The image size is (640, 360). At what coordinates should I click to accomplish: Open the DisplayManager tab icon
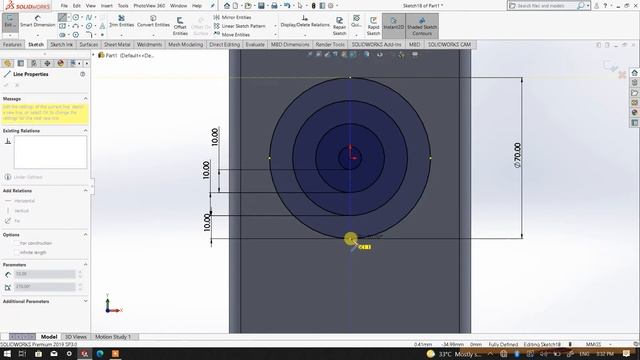(x=61, y=63)
